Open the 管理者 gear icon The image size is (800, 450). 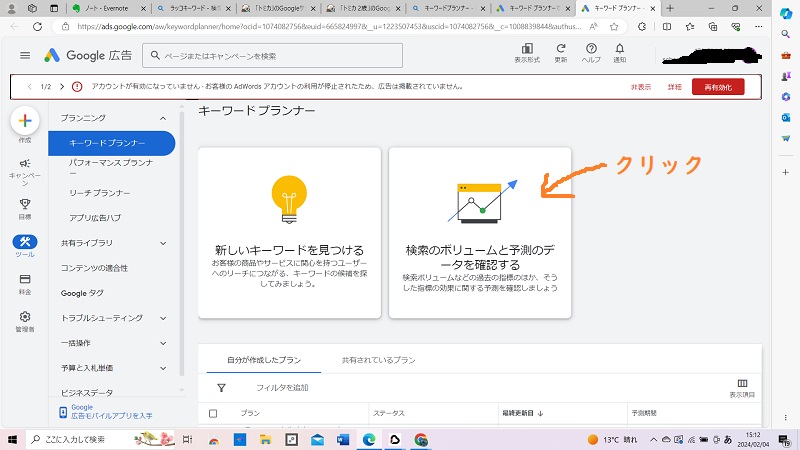(25, 317)
